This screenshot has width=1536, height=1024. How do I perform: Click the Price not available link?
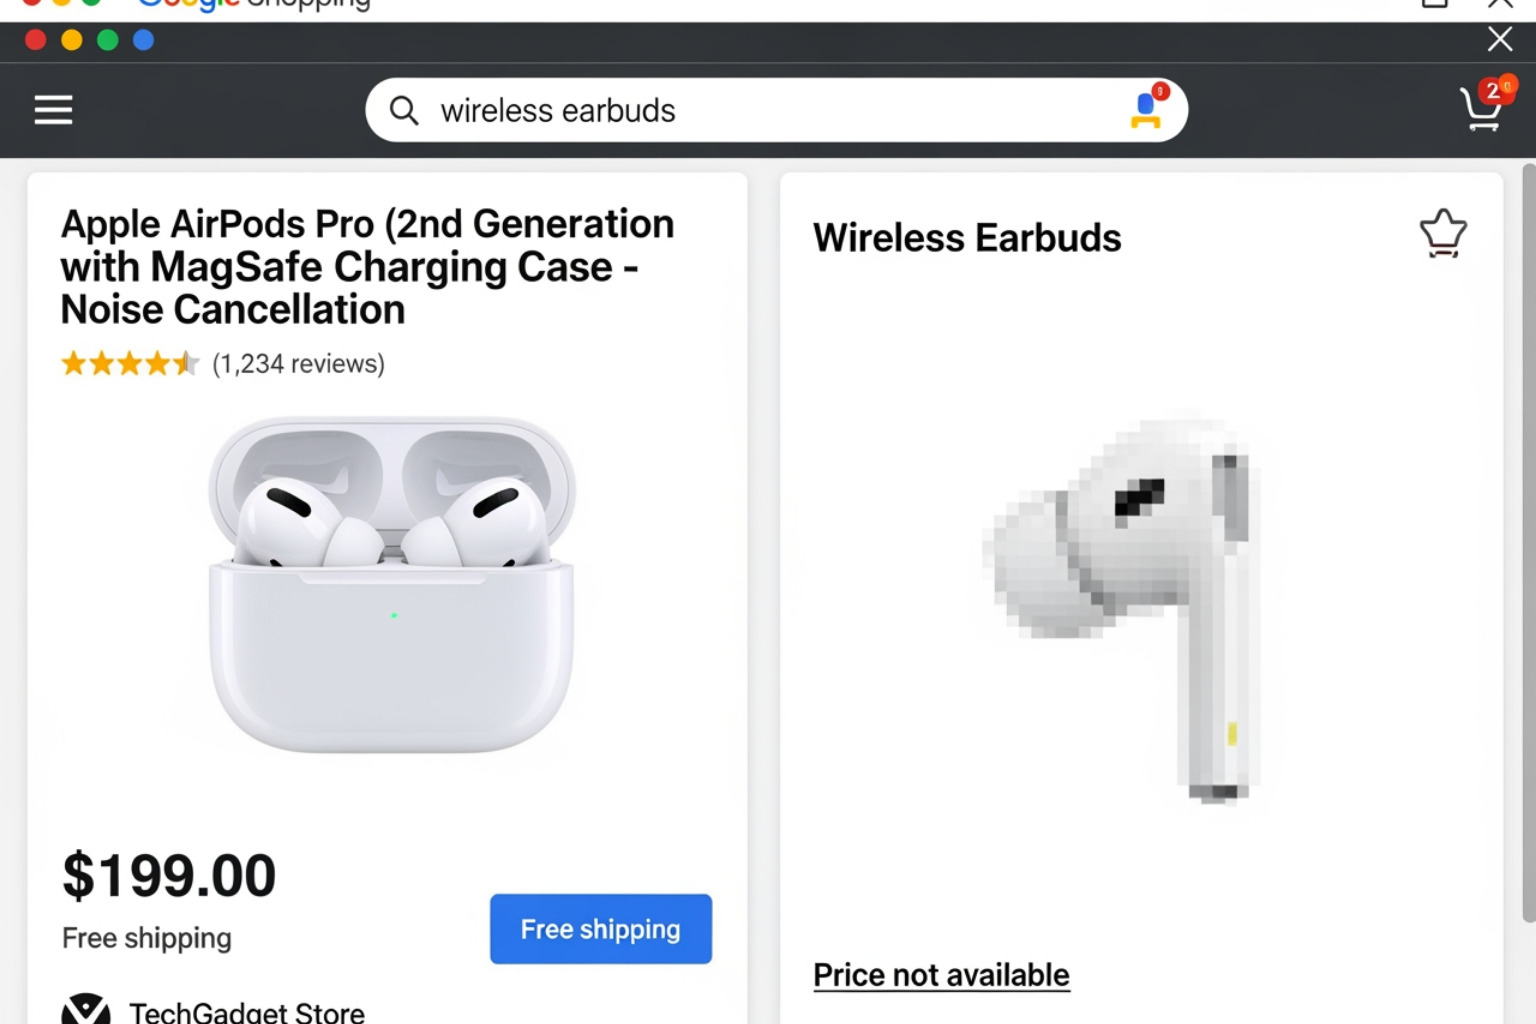(x=941, y=973)
